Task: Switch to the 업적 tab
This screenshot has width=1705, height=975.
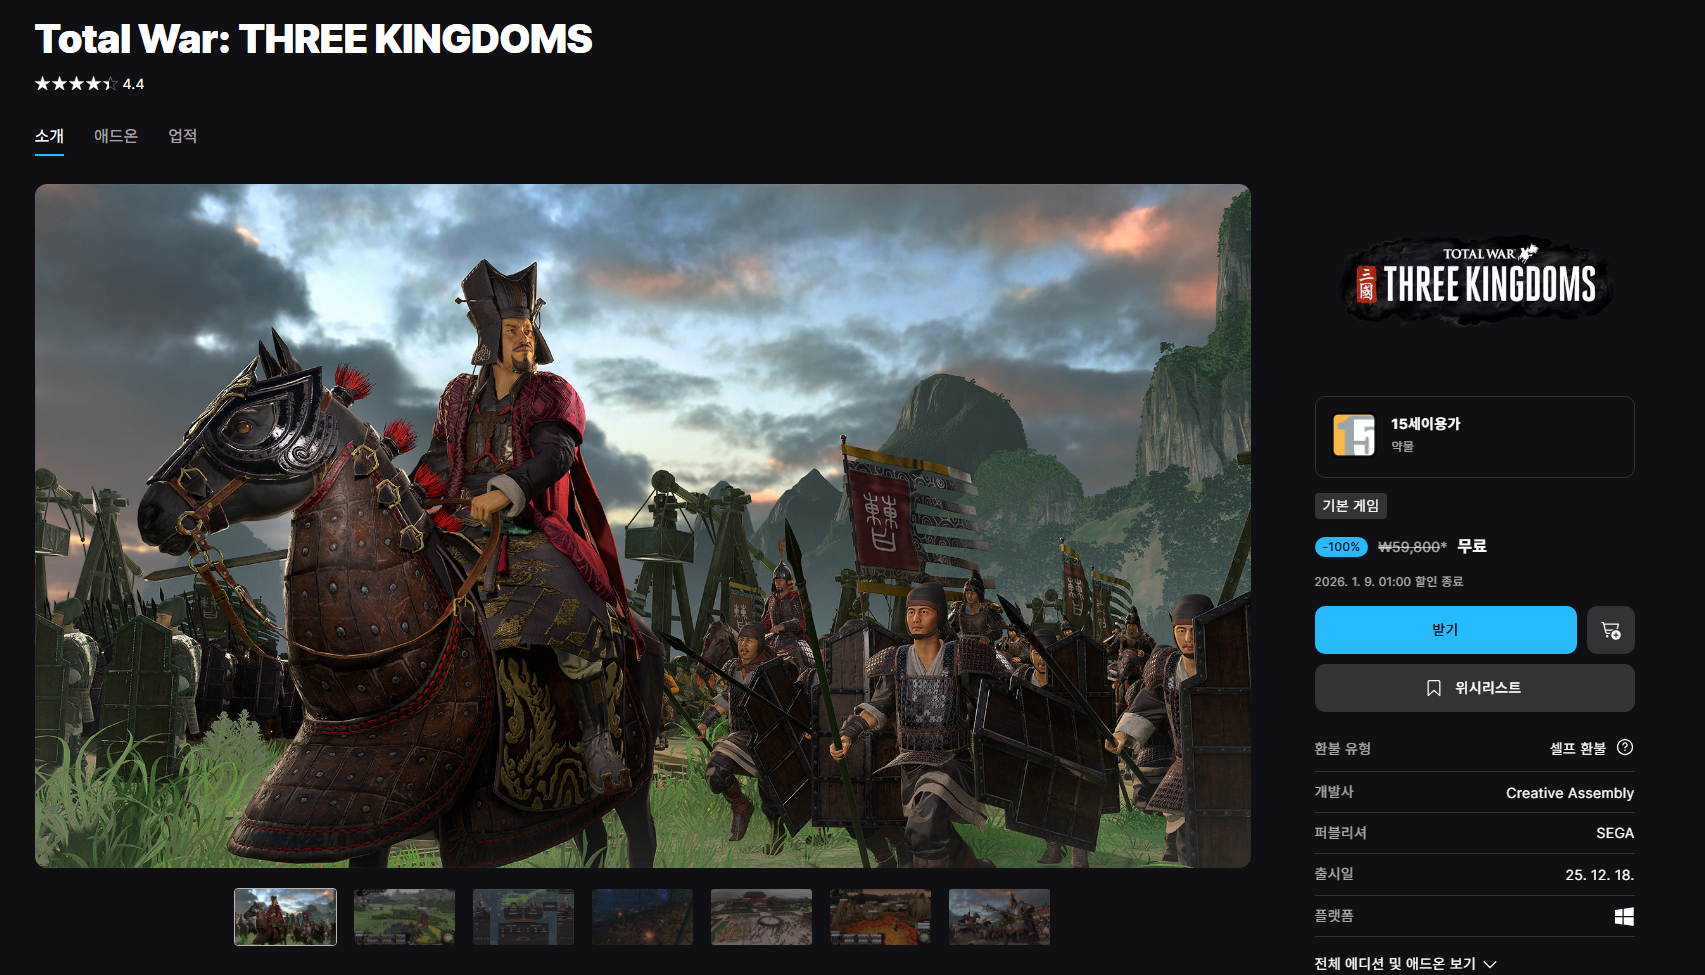Action: pos(182,136)
